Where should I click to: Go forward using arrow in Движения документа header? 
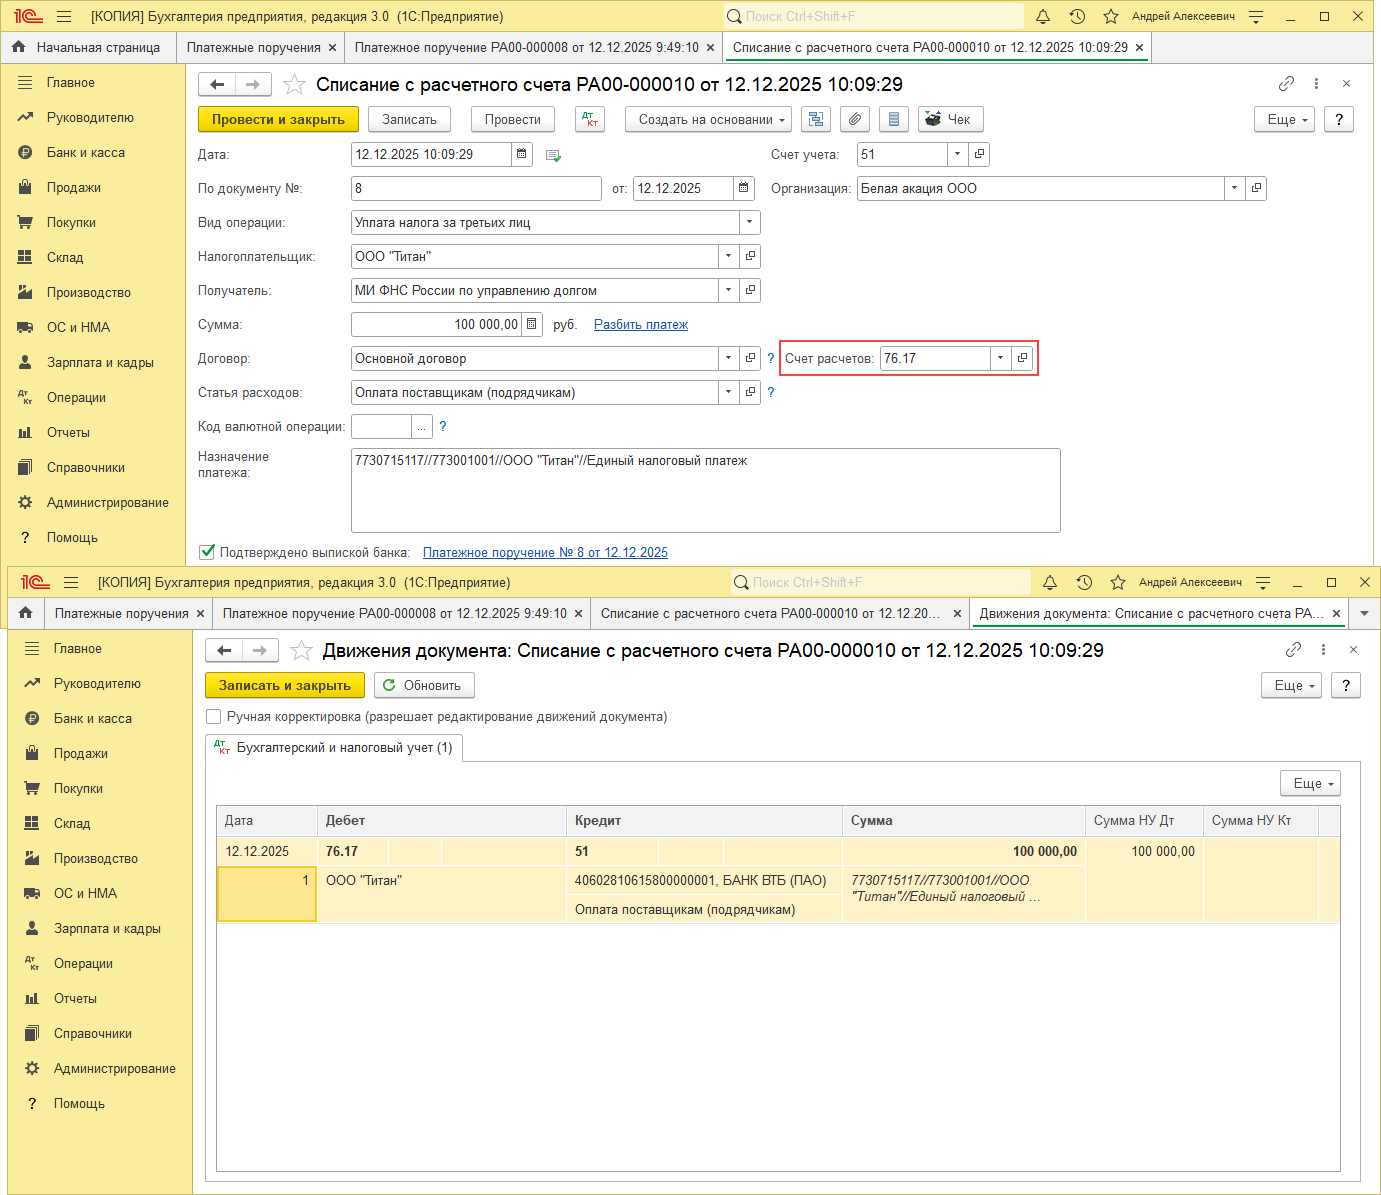pyautogui.click(x=260, y=650)
